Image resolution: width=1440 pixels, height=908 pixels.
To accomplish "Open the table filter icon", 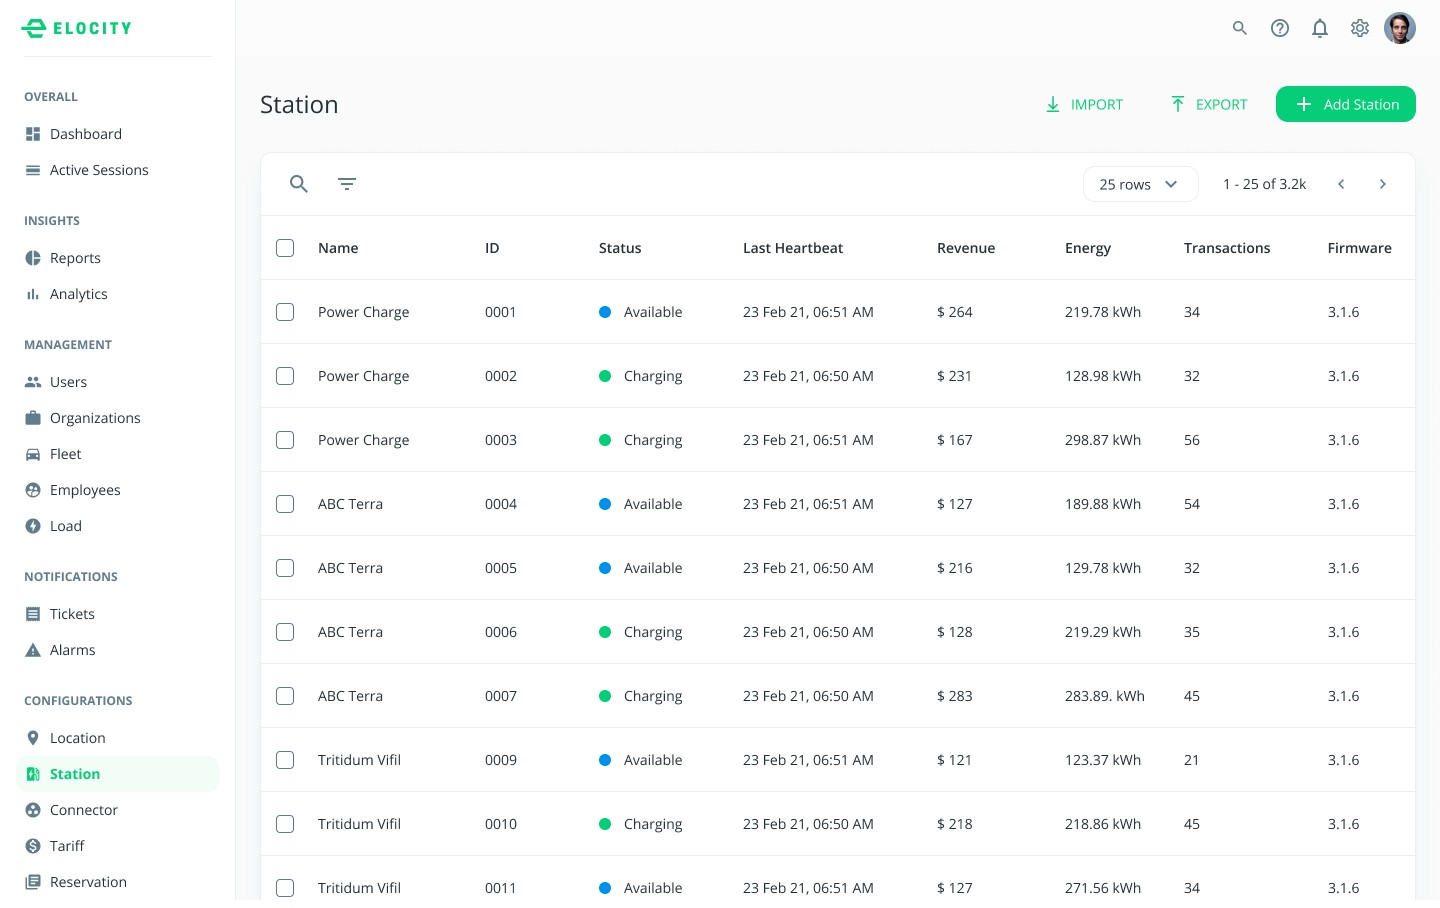I will [x=347, y=184].
